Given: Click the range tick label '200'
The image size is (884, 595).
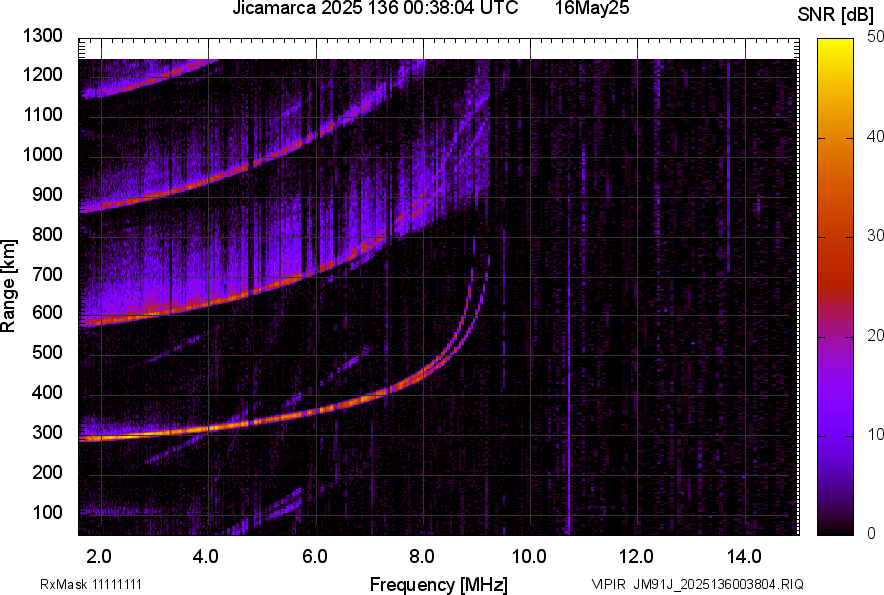Looking at the screenshot, I should tap(47, 472).
